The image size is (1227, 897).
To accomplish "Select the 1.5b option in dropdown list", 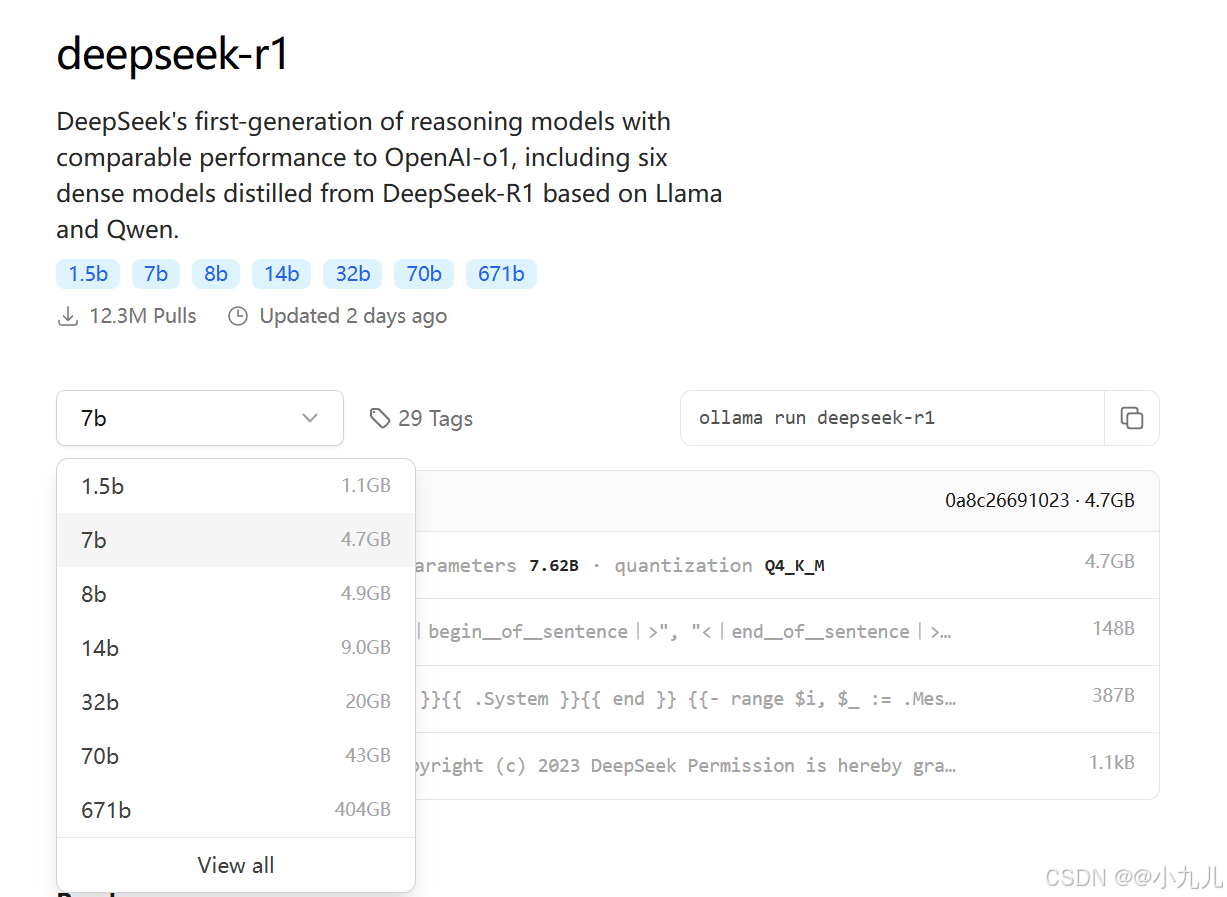I will pos(236,486).
